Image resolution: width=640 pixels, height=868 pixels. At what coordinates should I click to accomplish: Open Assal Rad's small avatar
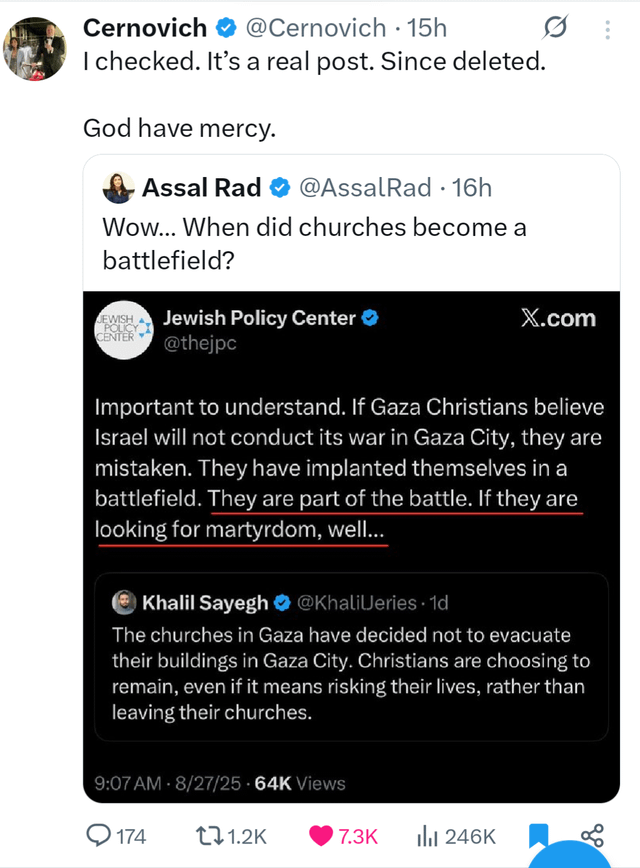pyautogui.click(x=118, y=187)
